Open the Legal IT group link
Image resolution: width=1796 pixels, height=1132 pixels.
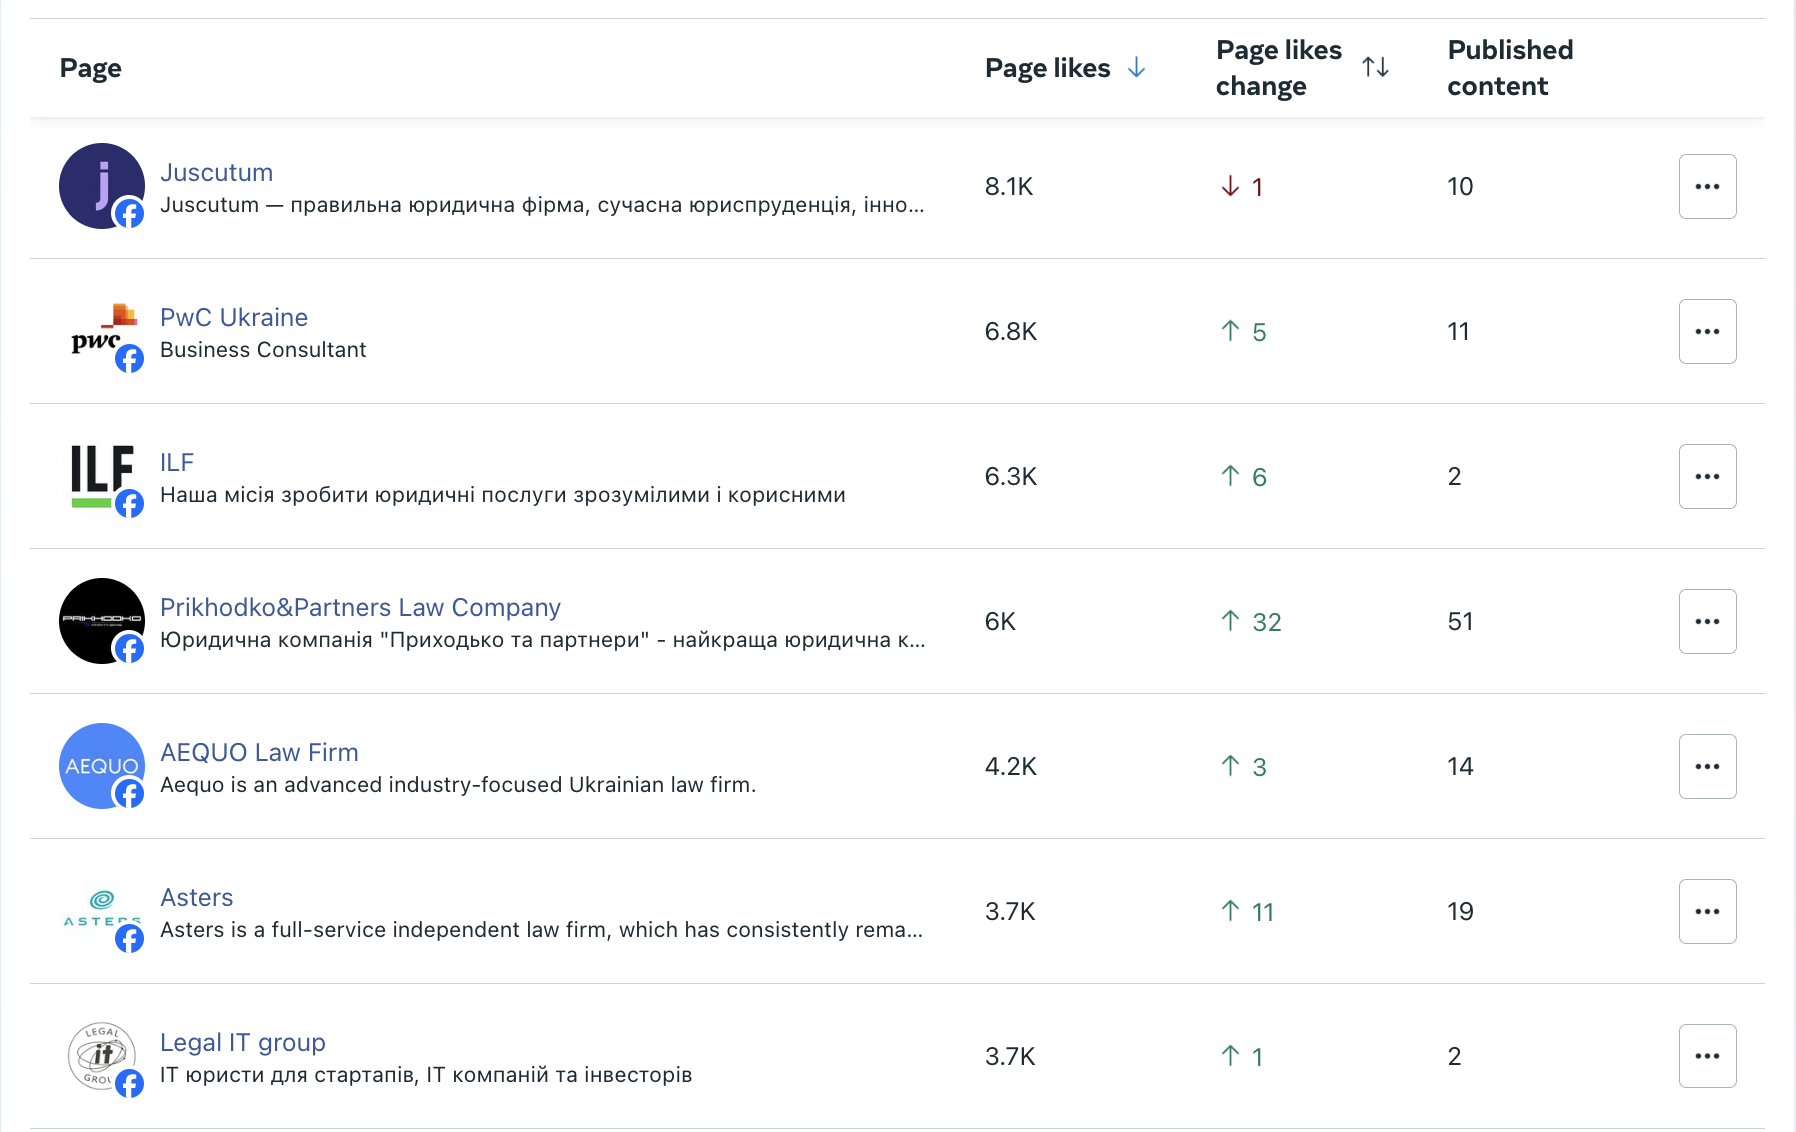(243, 1042)
